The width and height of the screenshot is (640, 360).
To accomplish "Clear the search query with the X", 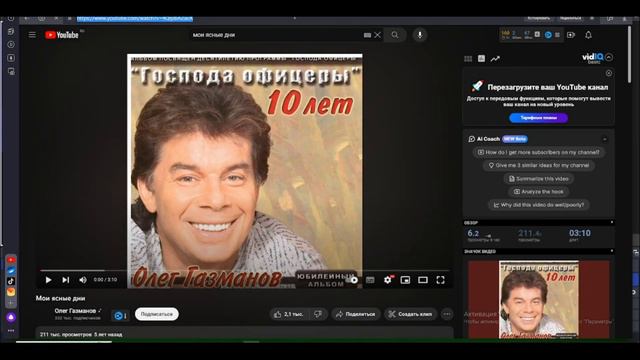I will (378, 35).
